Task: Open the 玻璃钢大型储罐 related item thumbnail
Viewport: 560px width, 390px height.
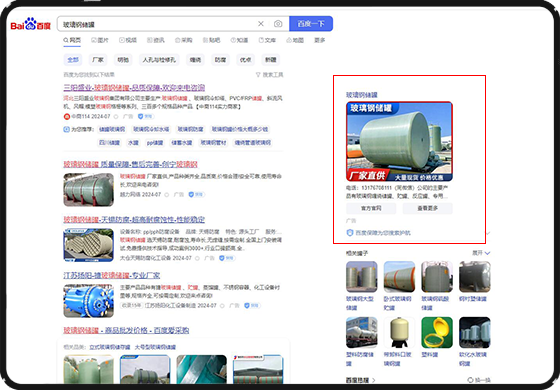Action: (361, 277)
